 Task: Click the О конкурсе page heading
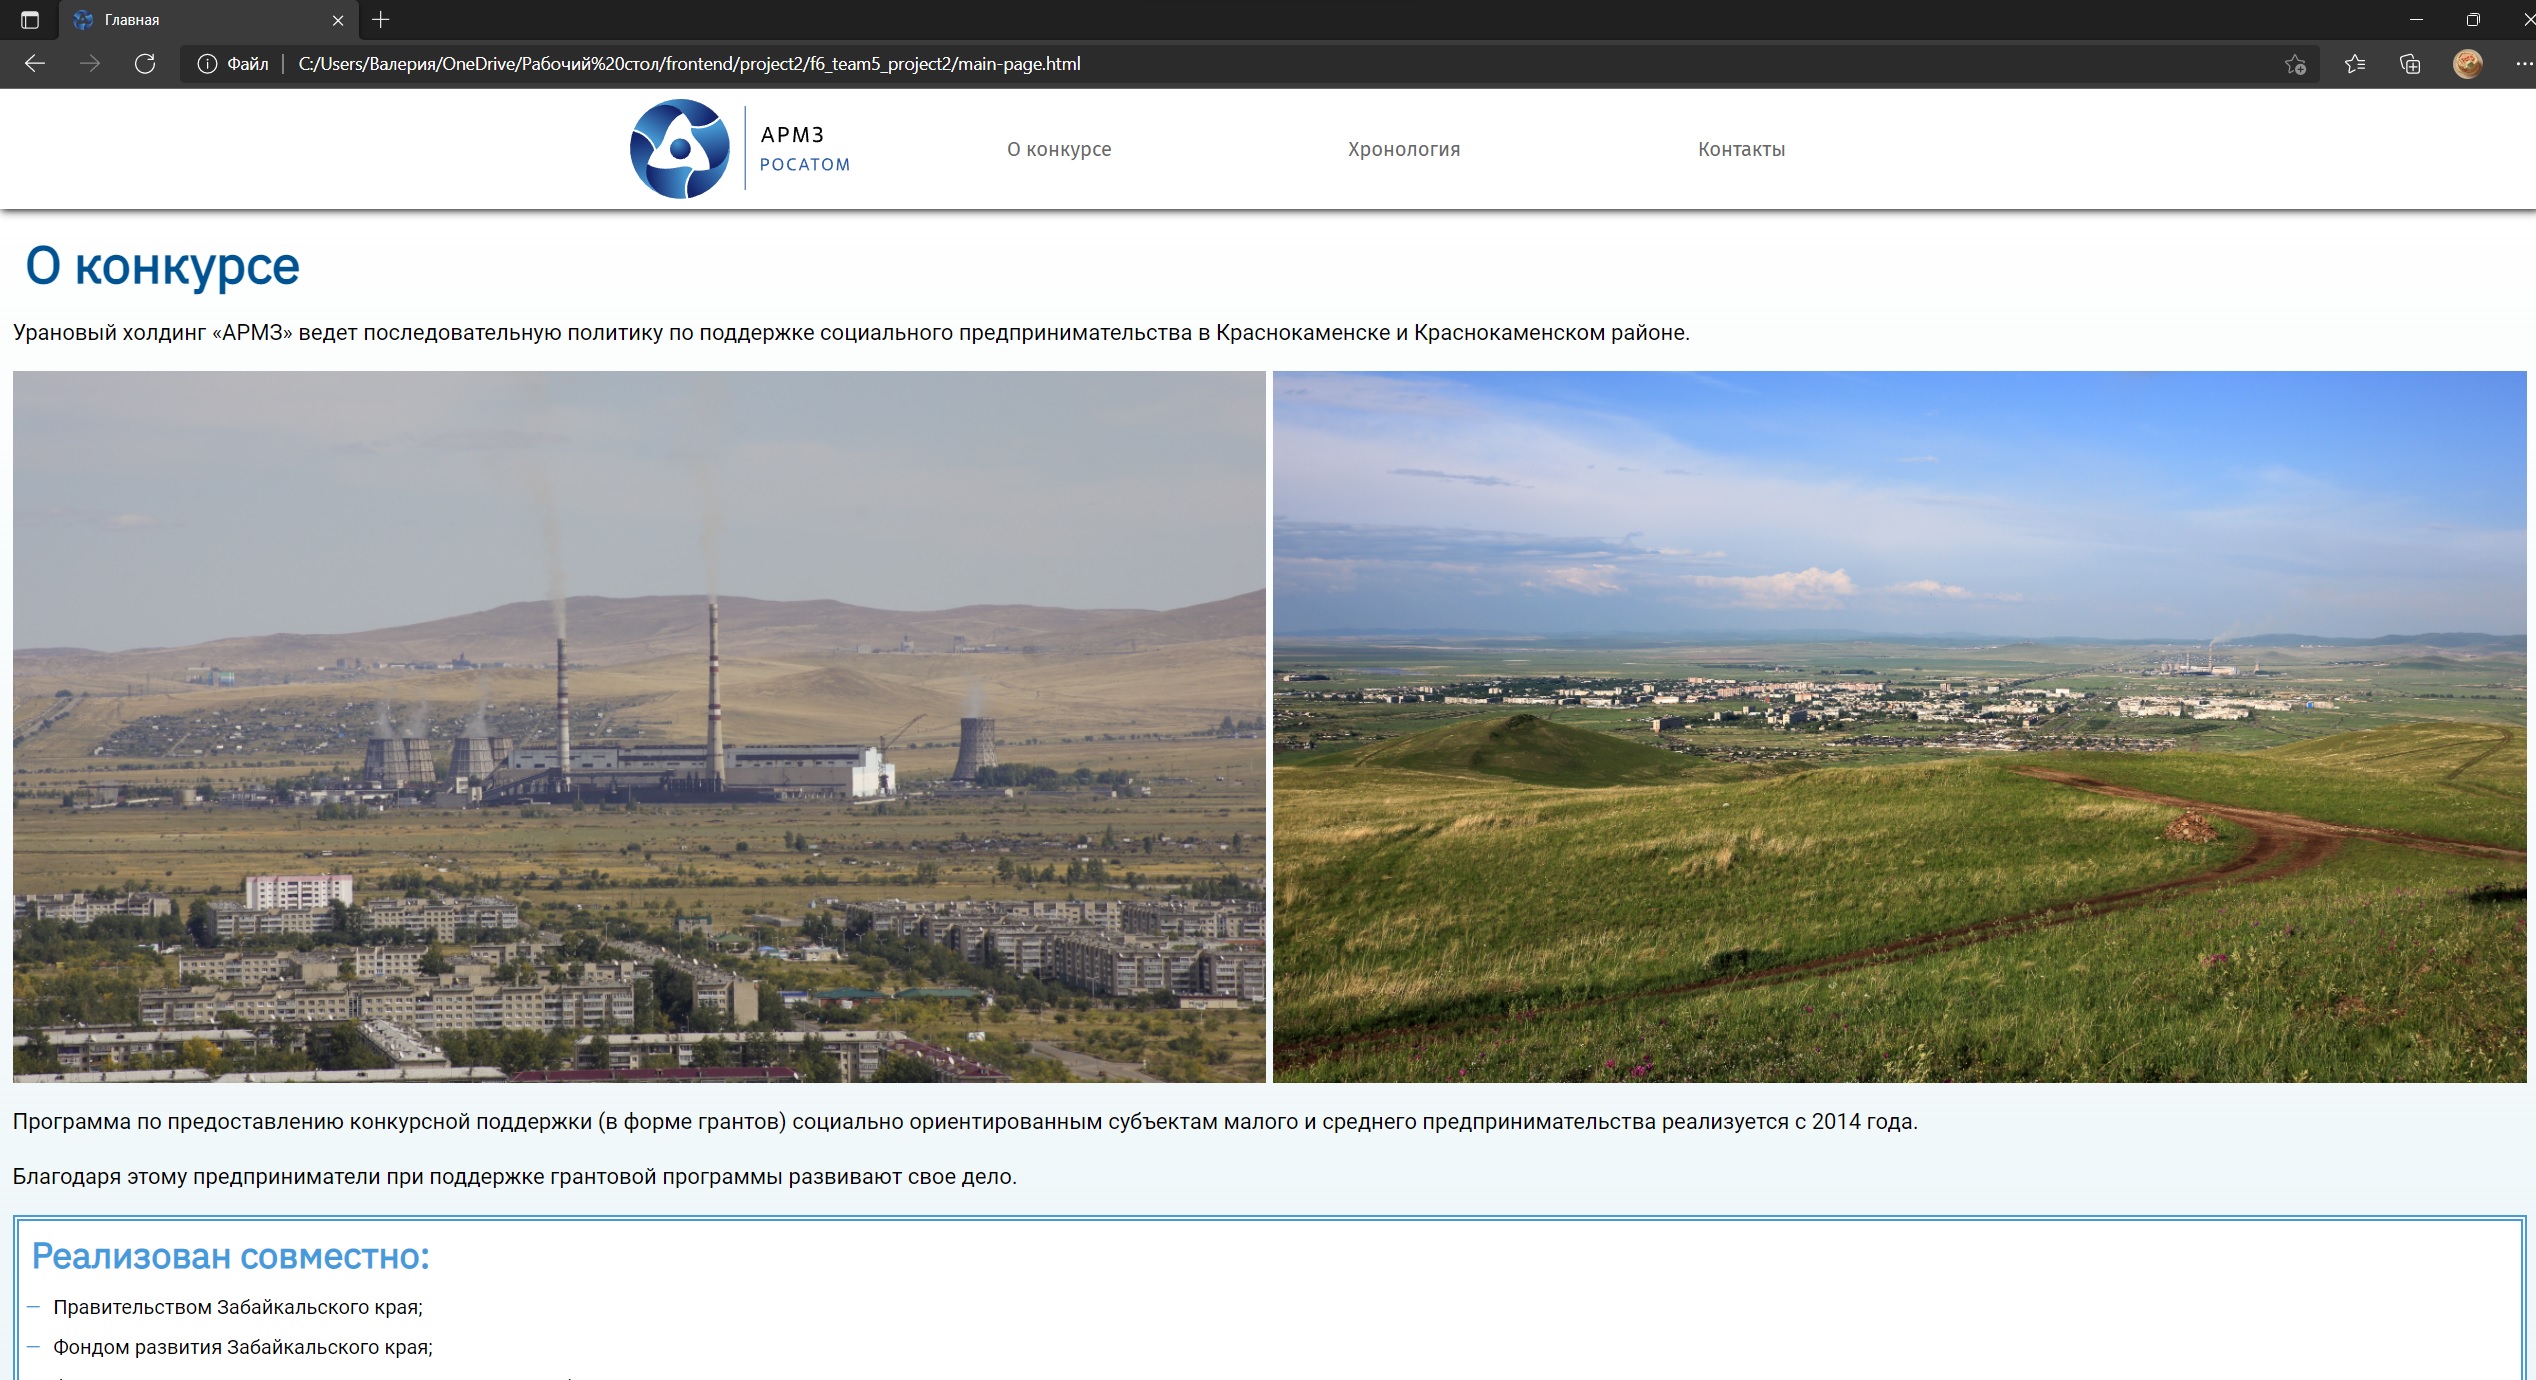point(163,265)
